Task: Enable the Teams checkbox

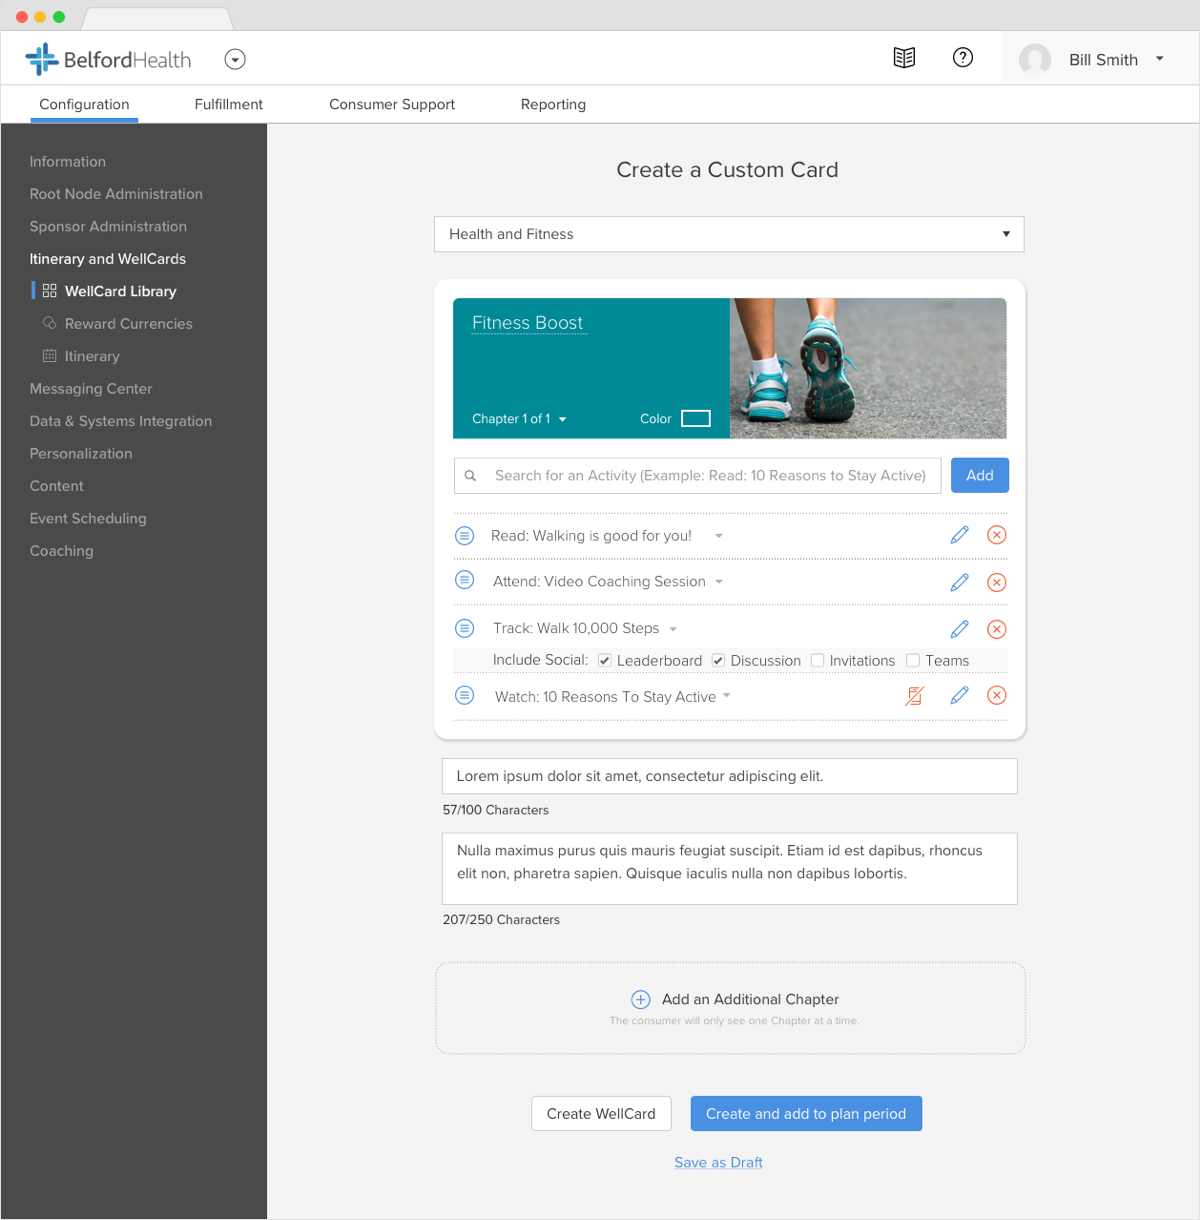Action: (x=913, y=660)
